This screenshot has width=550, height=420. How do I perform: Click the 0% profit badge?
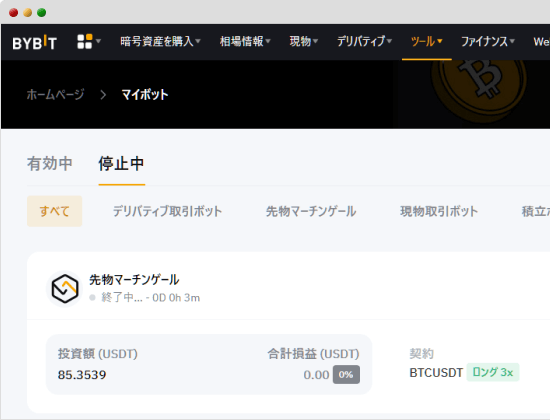coord(346,374)
